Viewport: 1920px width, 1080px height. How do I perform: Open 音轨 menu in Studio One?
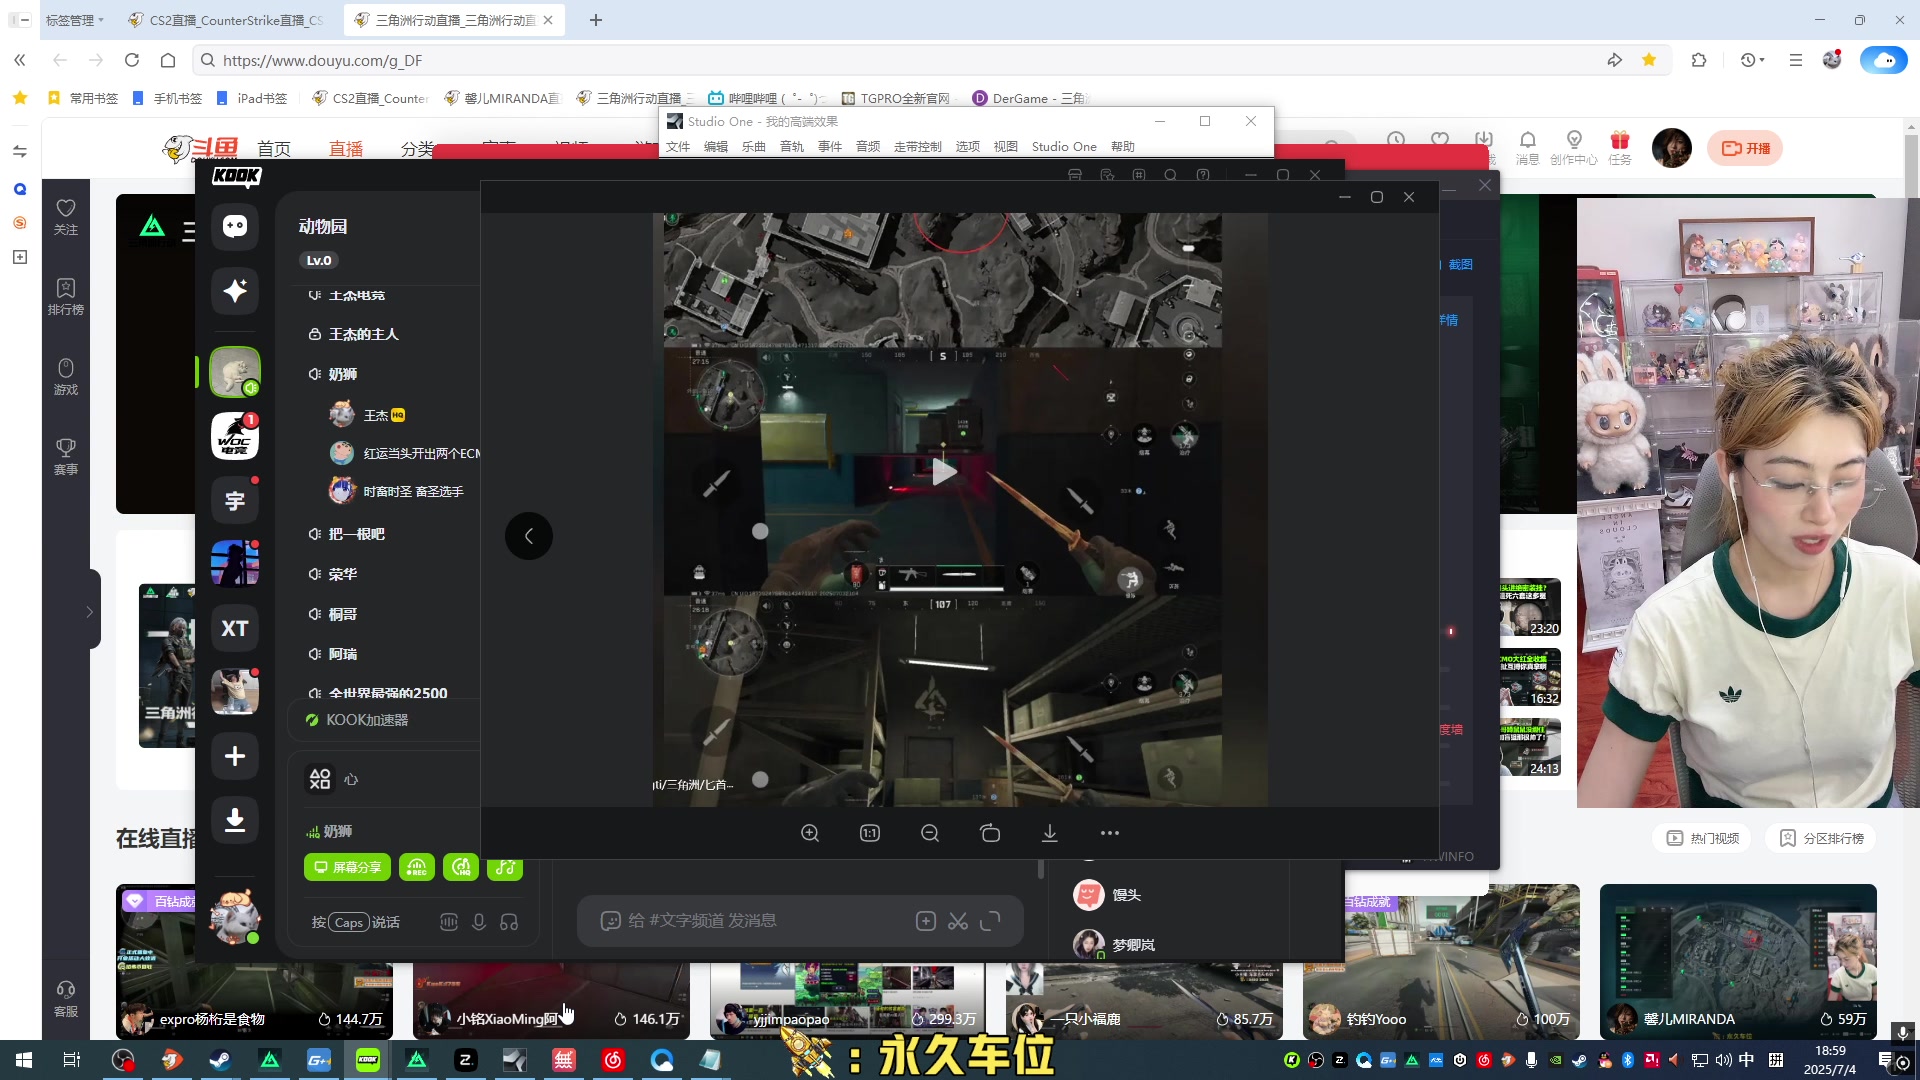pos(792,146)
